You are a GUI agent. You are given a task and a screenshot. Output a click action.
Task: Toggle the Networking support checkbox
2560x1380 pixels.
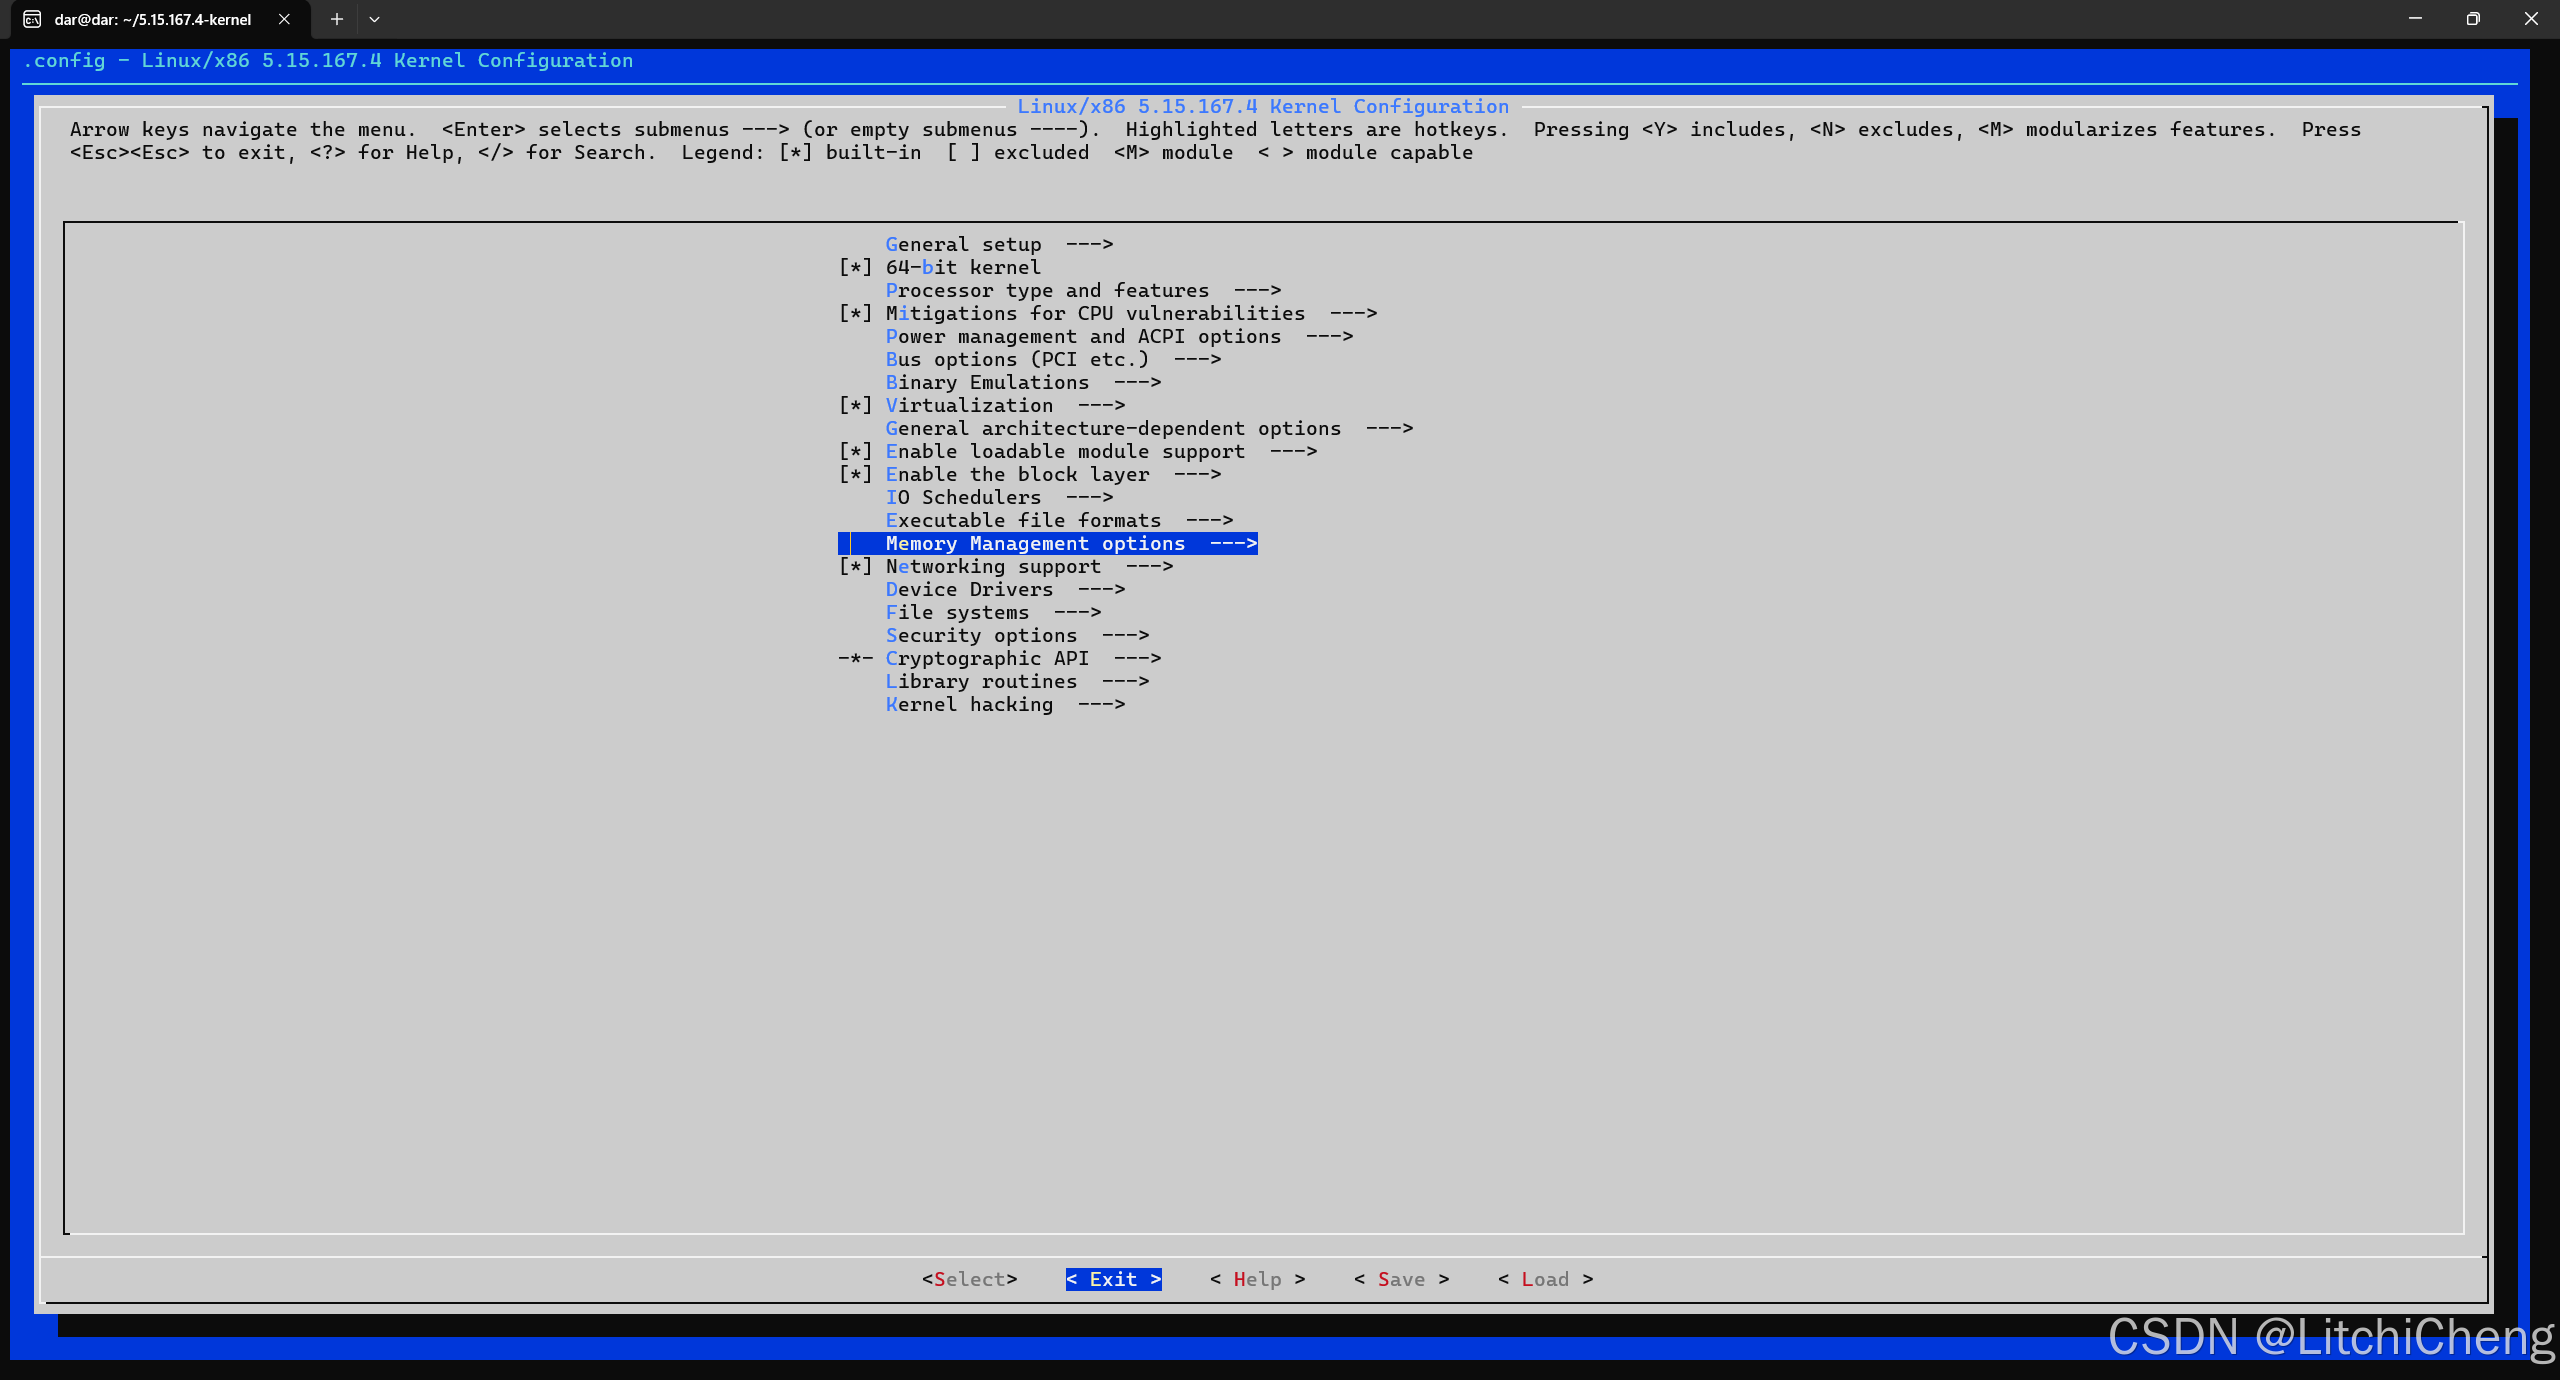click(x=855, y=566)
